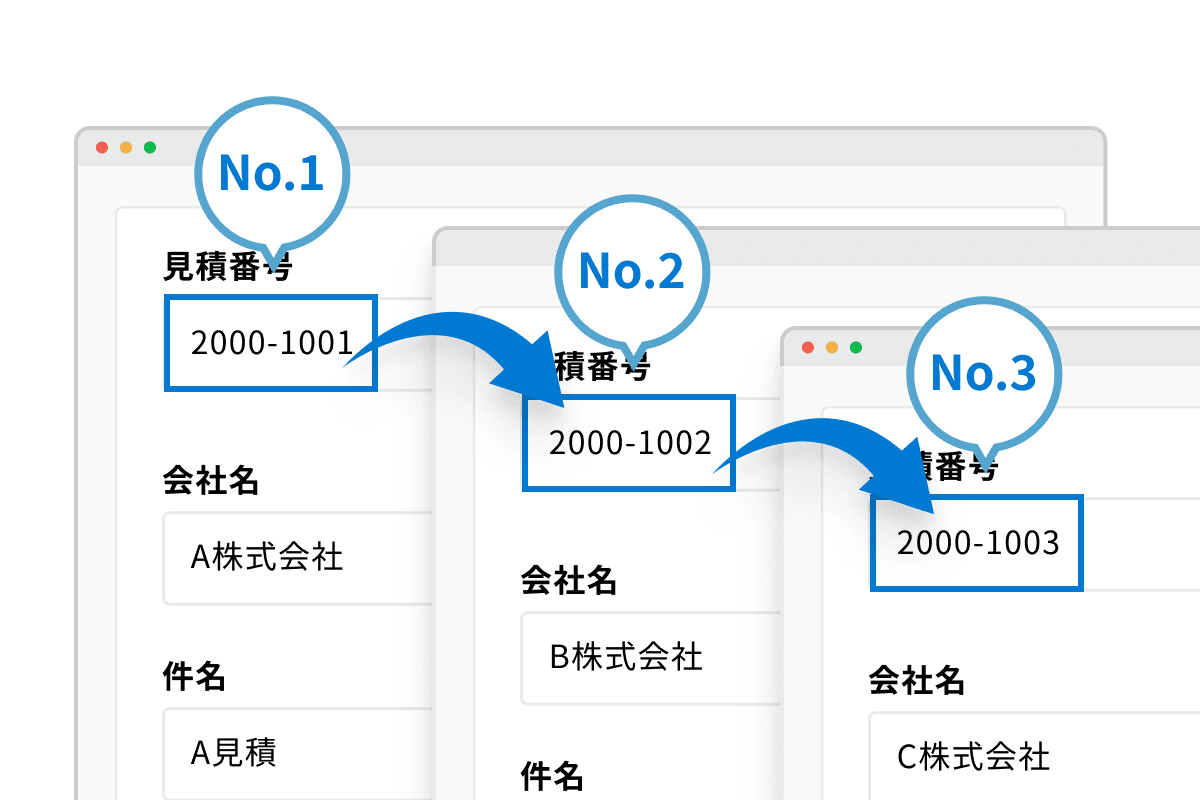Select the No.3 callout bubble
The image size is (1200, 800).
(984, 373)
